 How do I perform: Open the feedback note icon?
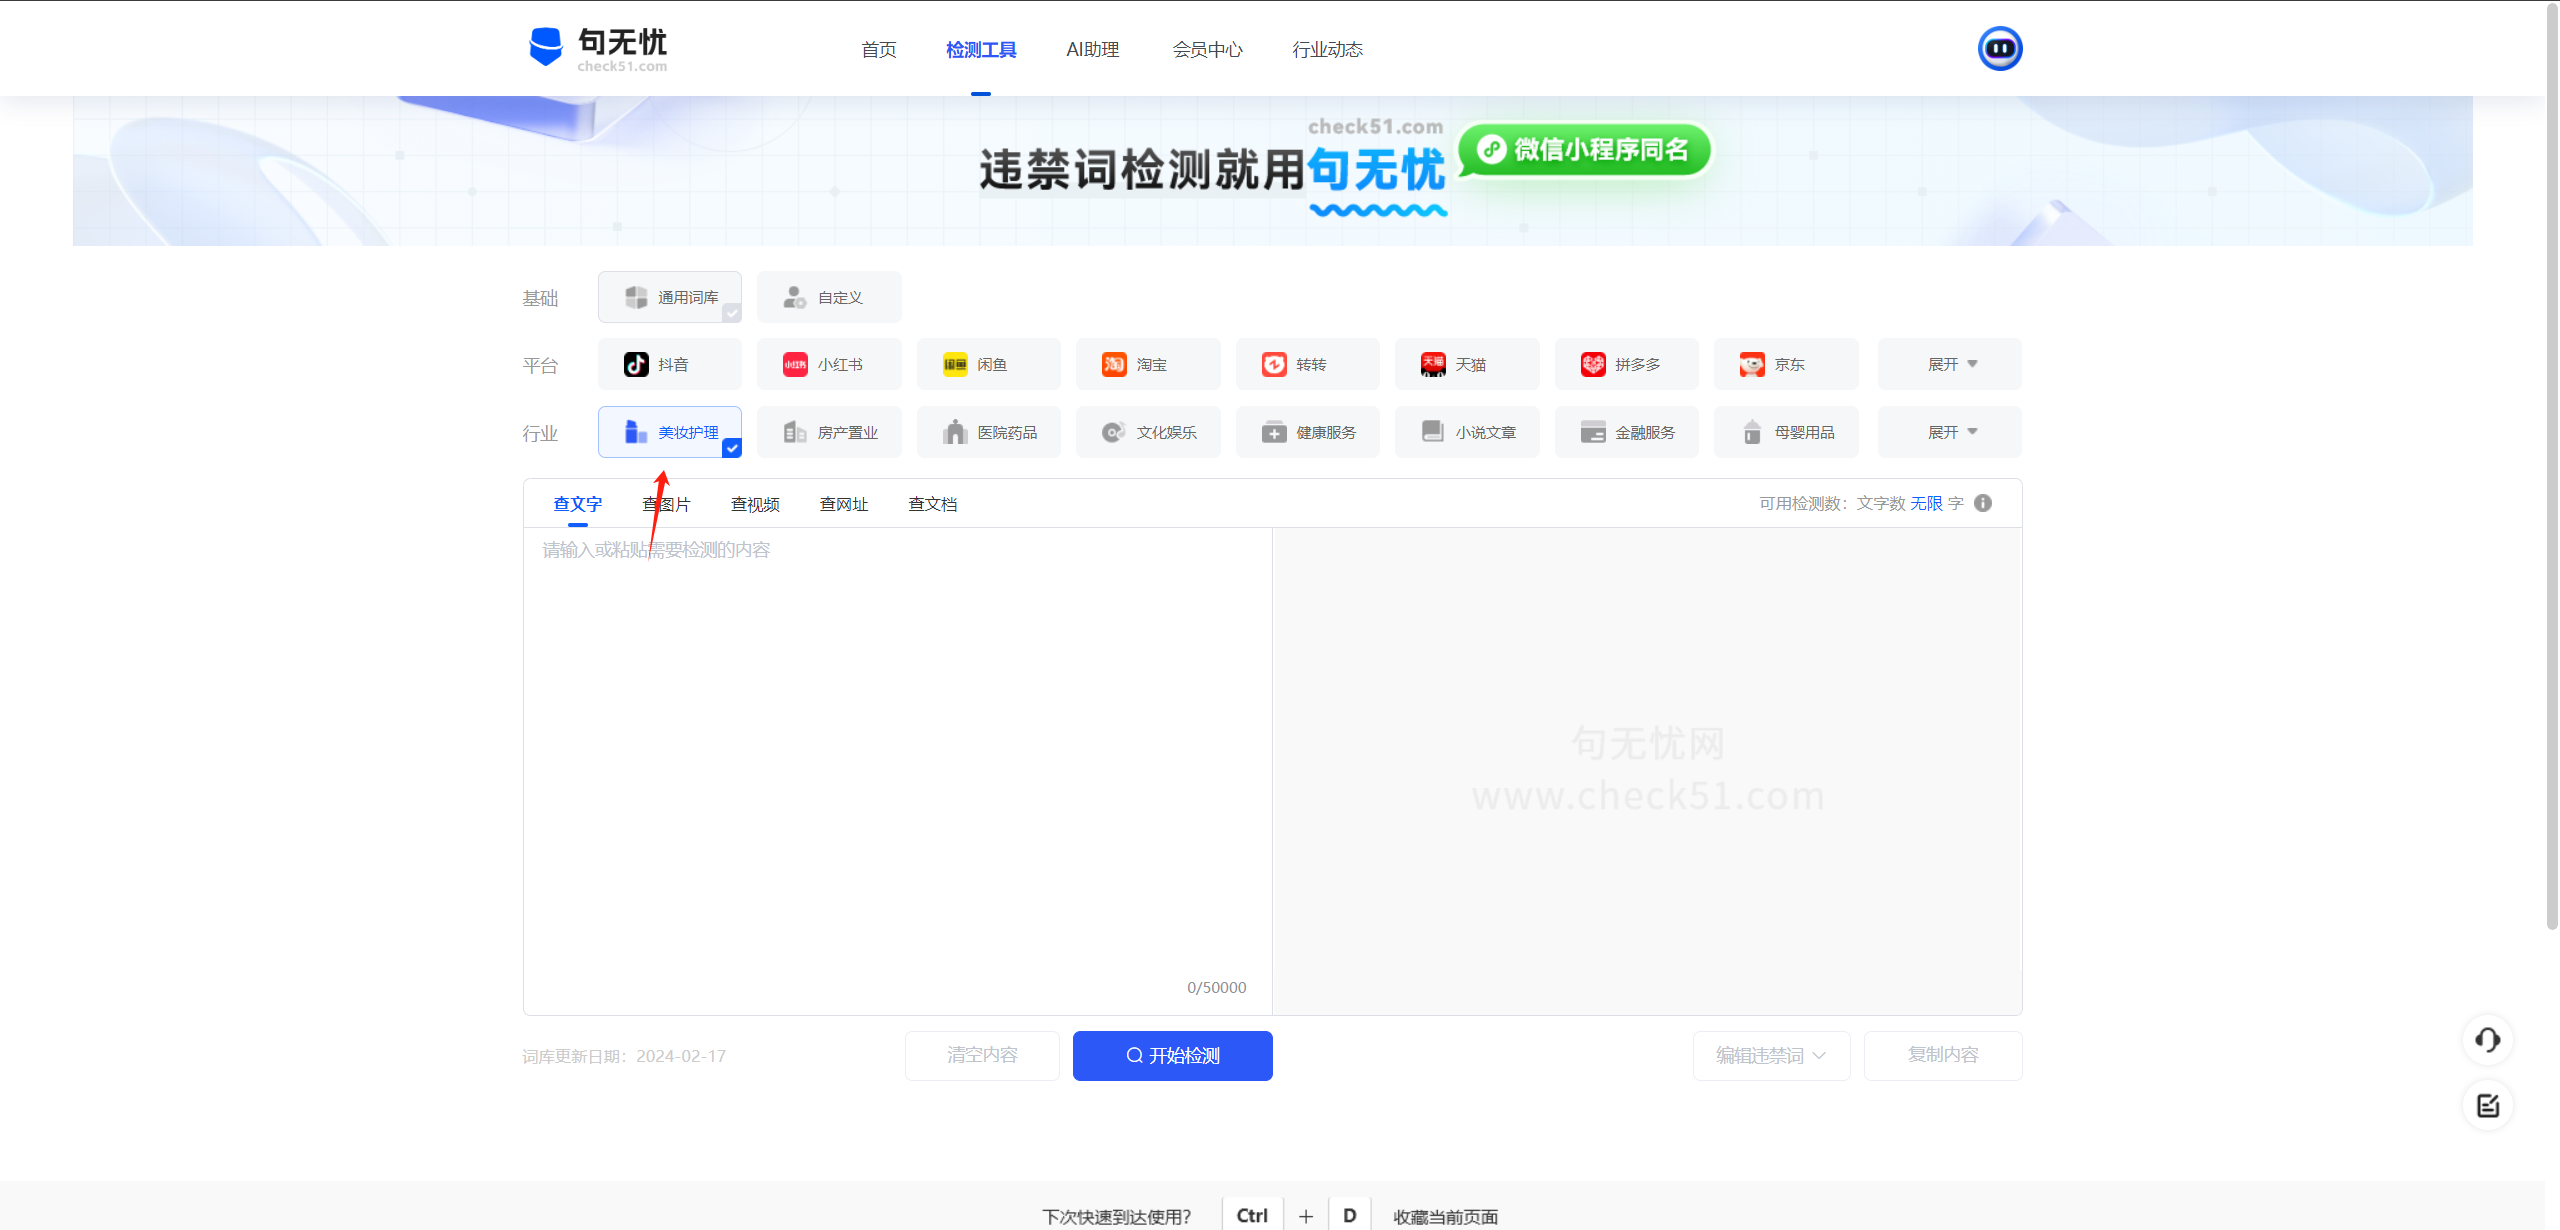(x=2488, y=1106)
